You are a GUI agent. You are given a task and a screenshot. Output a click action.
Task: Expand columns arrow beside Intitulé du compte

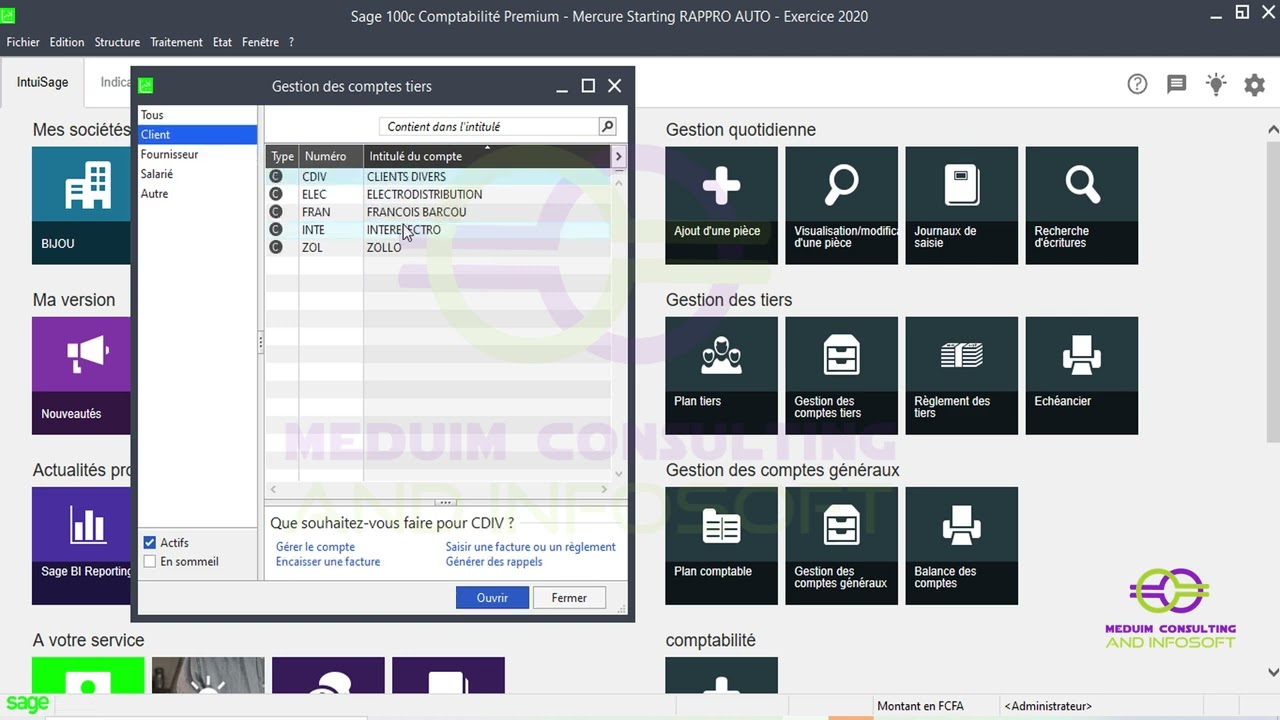pyautogui.click(x=618, y=156)
